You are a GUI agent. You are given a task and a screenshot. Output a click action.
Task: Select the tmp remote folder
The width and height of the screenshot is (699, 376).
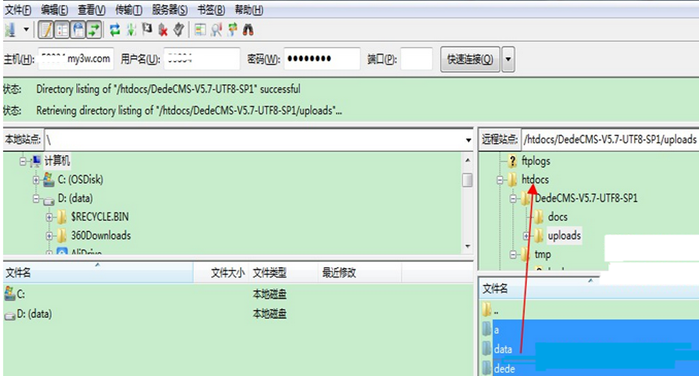pos(543,254)
